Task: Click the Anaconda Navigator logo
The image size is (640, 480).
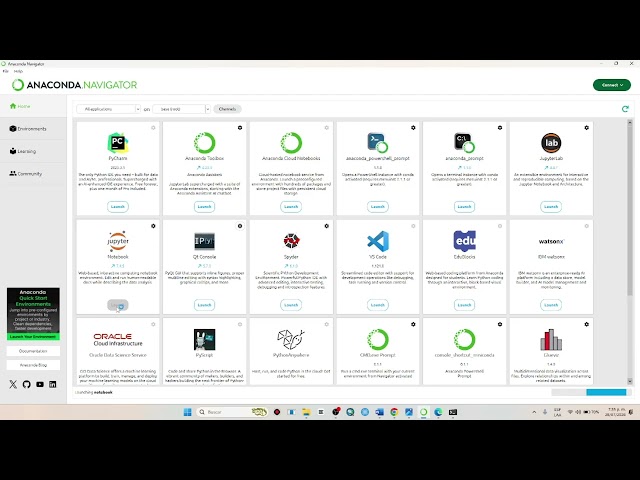Action: (x=74, y=85)
